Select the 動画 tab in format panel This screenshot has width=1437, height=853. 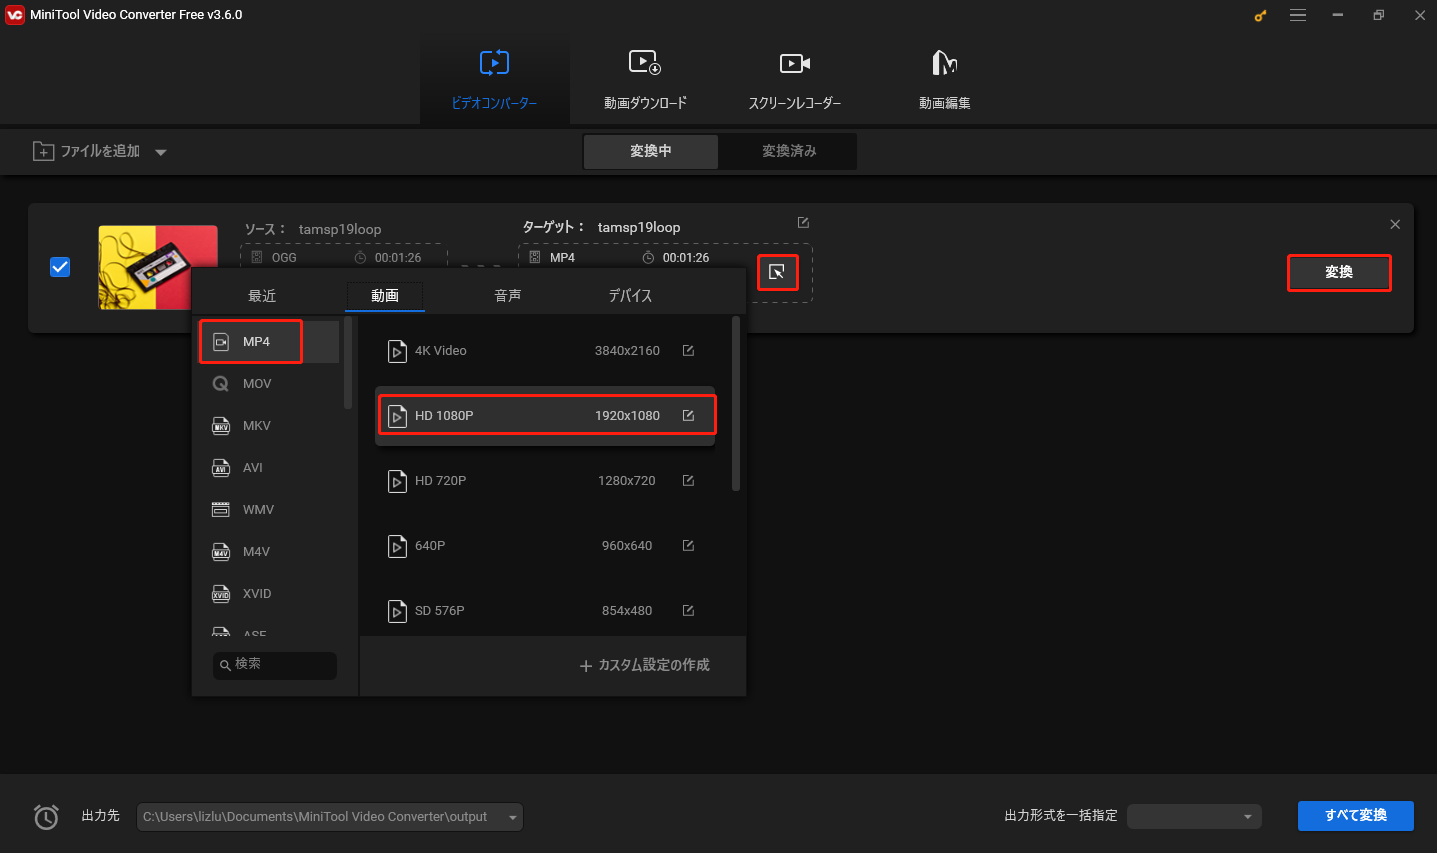[385, 296]
